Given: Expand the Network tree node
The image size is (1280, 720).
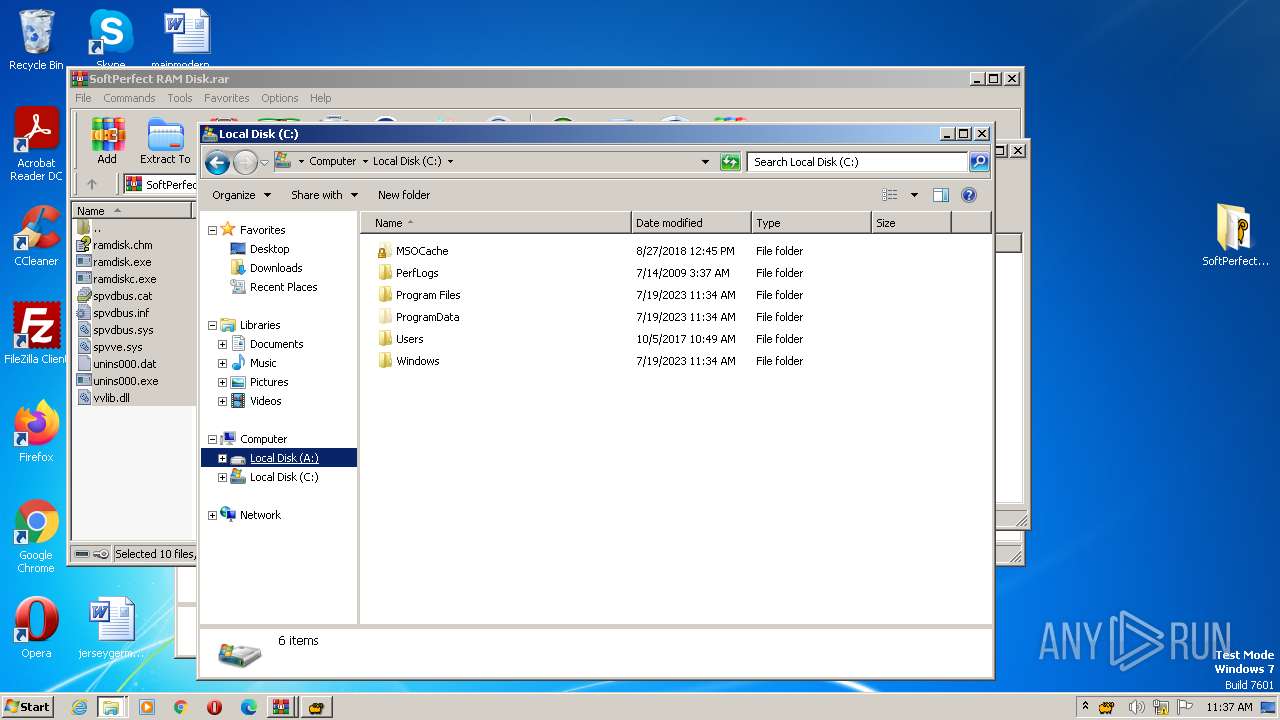Looking at the screenshot, I should tap(212, 515).
